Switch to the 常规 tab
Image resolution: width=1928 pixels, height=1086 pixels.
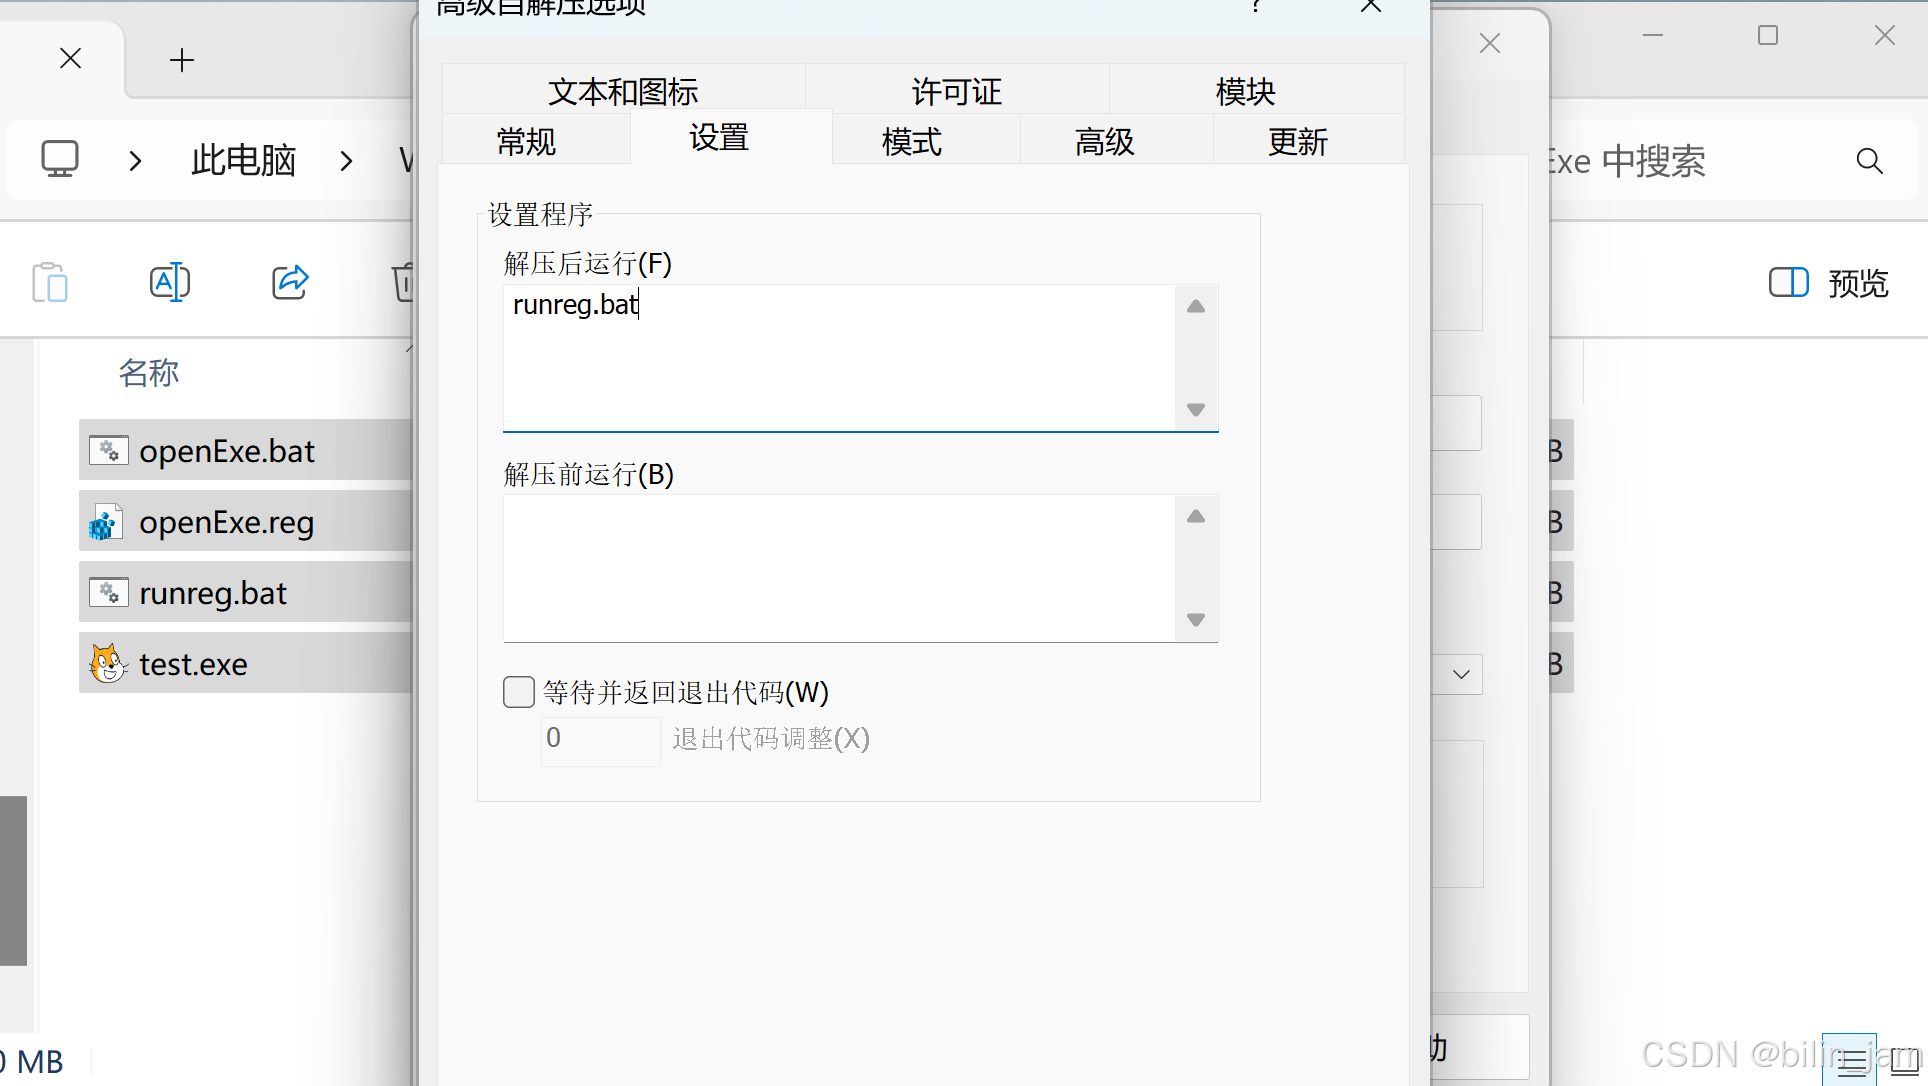[526, 141]
